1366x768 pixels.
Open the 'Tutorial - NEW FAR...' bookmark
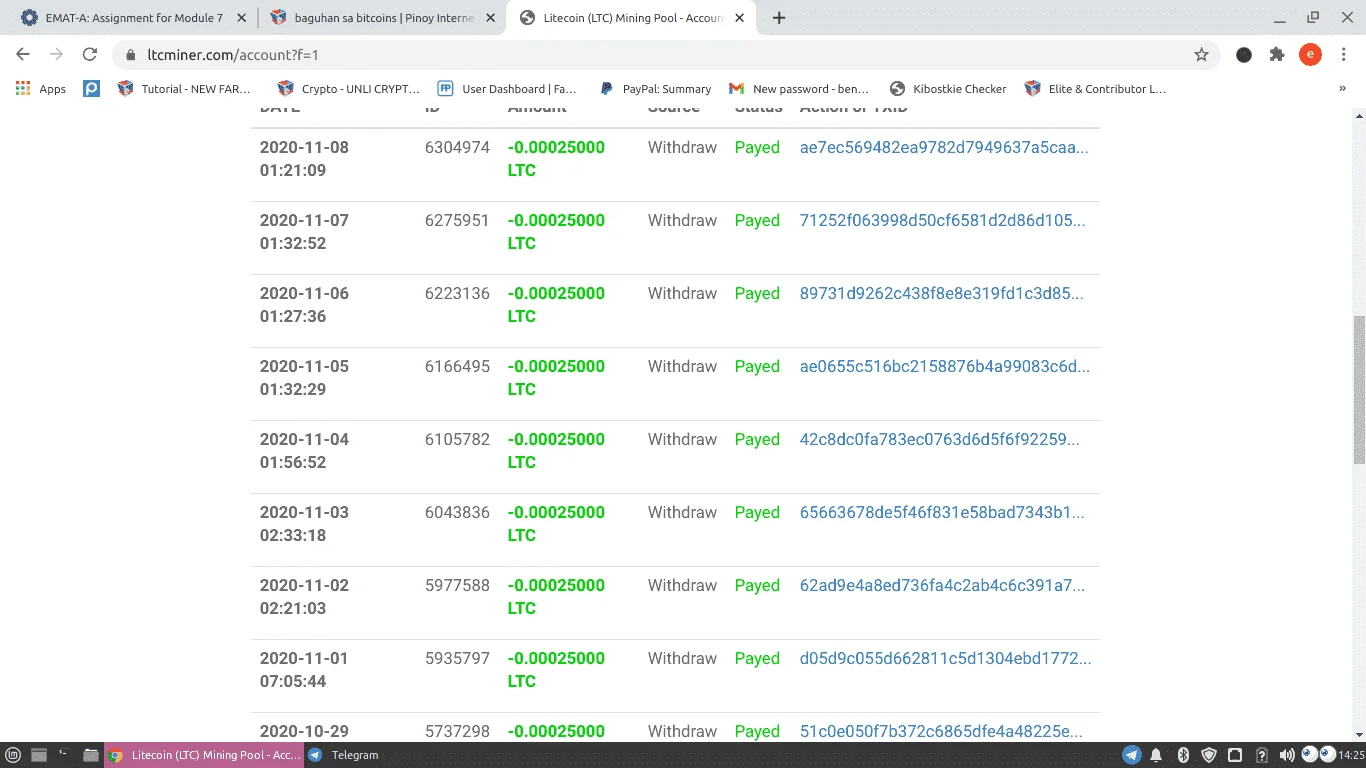(184, 89)
